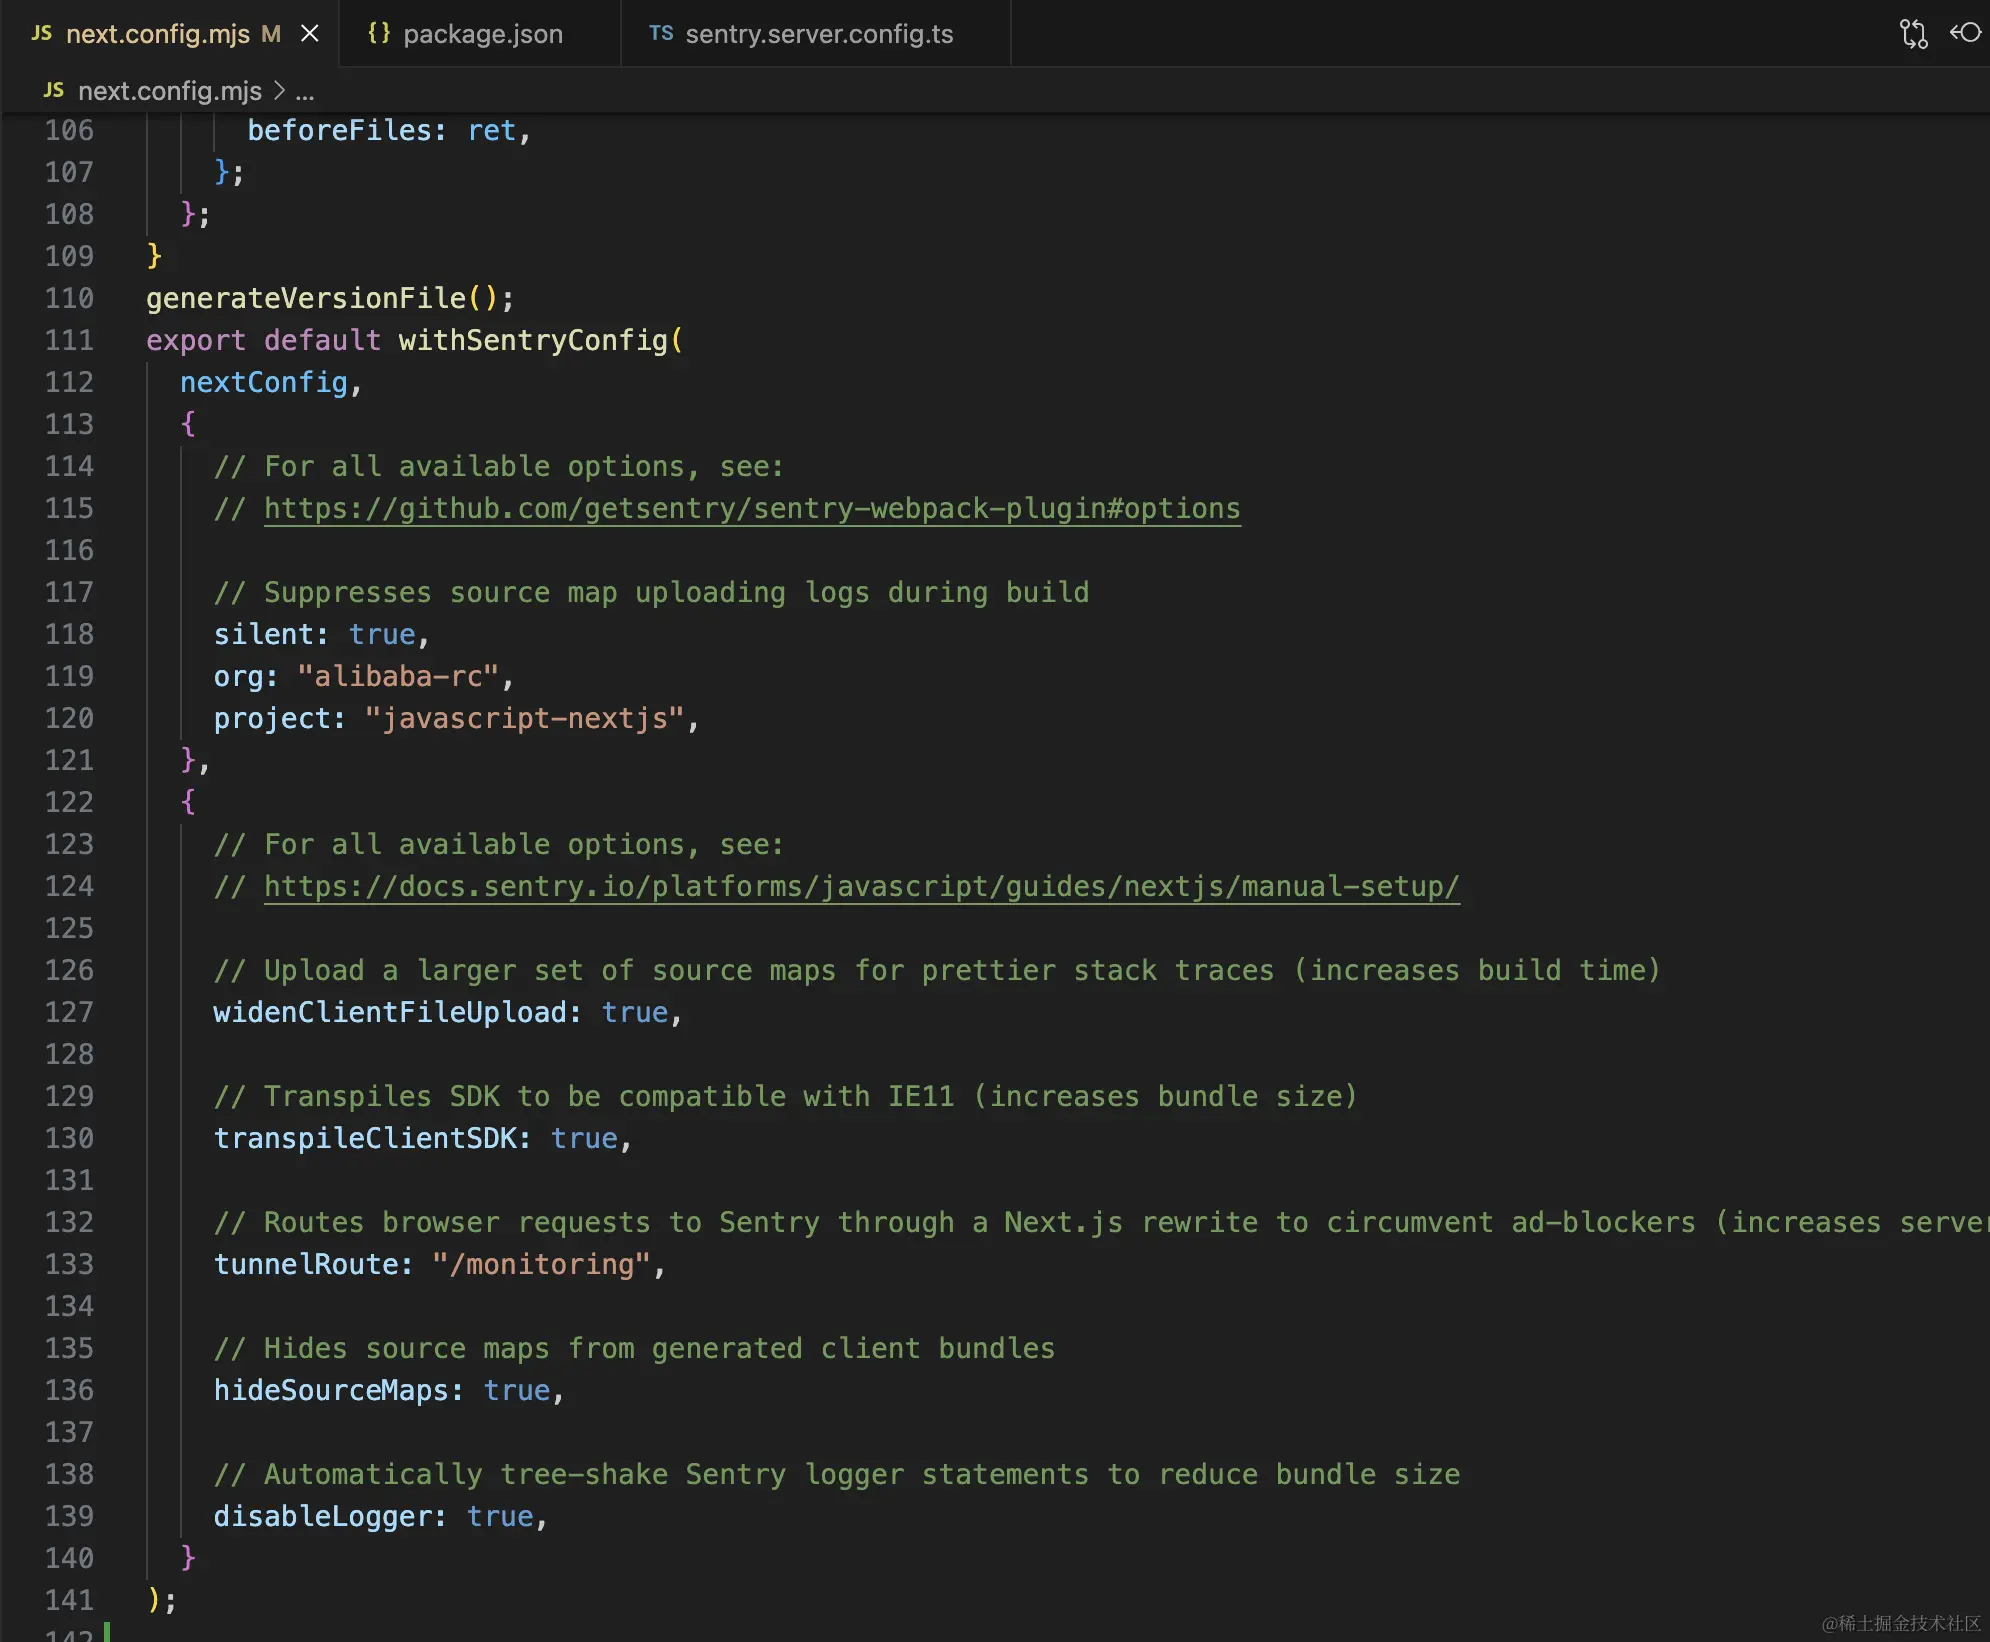Place cursor on withSentryConfig function name

click(532, 341)
